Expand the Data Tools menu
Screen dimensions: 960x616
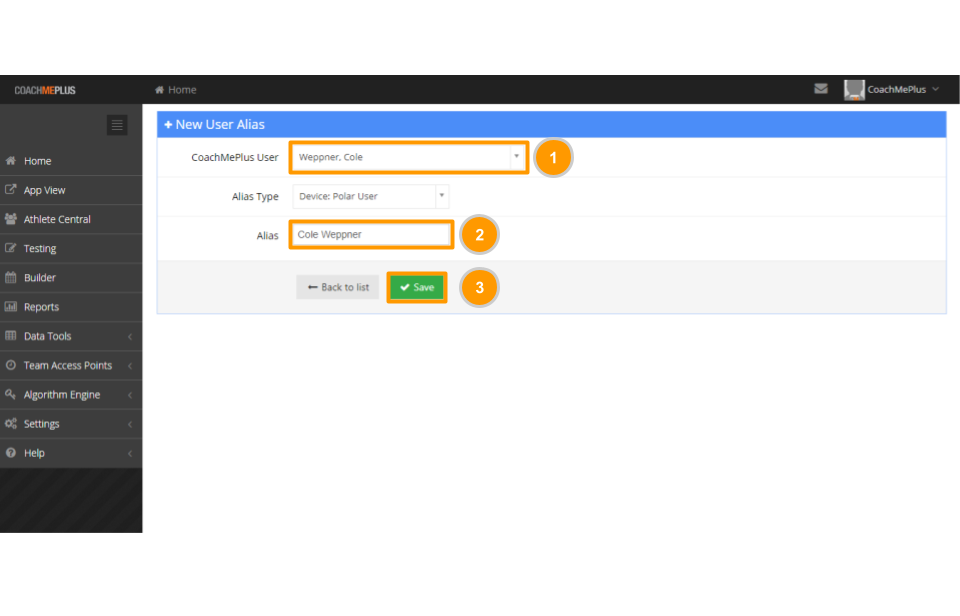[x=71, y=336]
